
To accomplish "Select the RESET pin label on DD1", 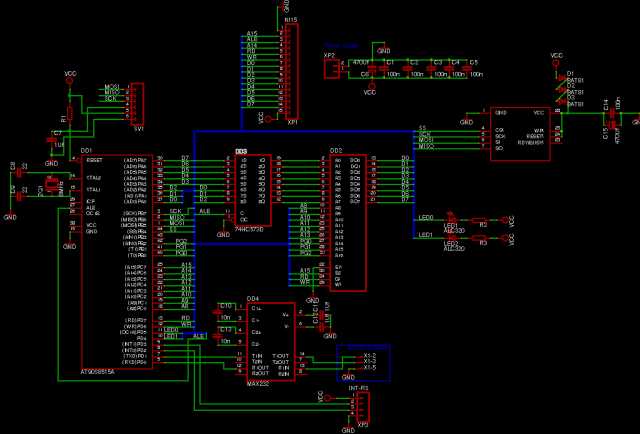I will tap(94, 160).
